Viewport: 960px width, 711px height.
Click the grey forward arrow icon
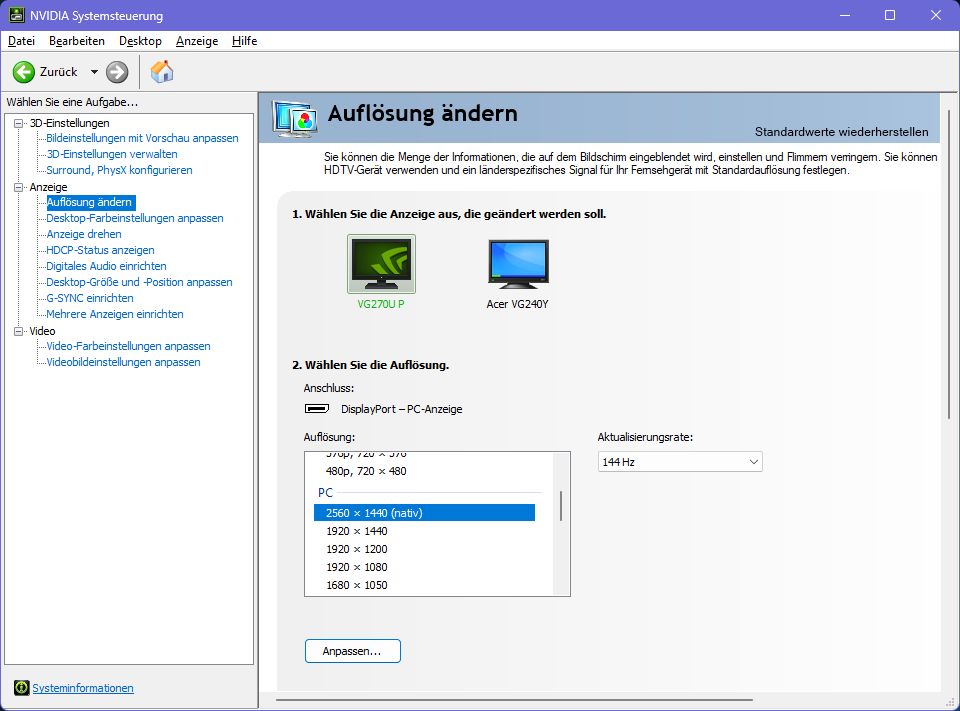coord(117,72)
